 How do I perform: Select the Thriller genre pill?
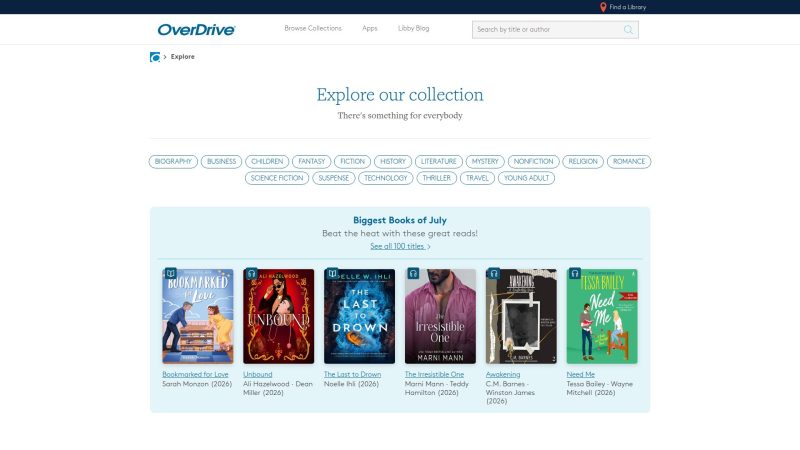(x=437, y=178)
